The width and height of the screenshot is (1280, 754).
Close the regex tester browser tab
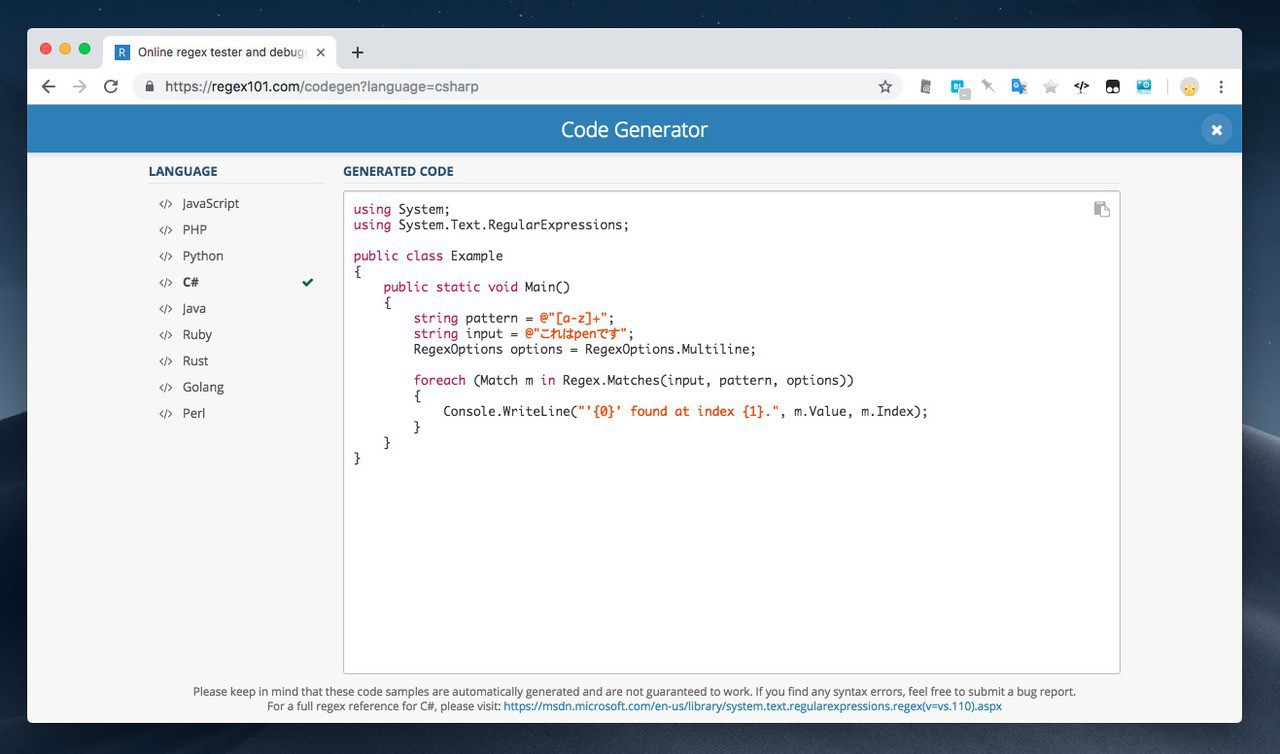[321, 52]
